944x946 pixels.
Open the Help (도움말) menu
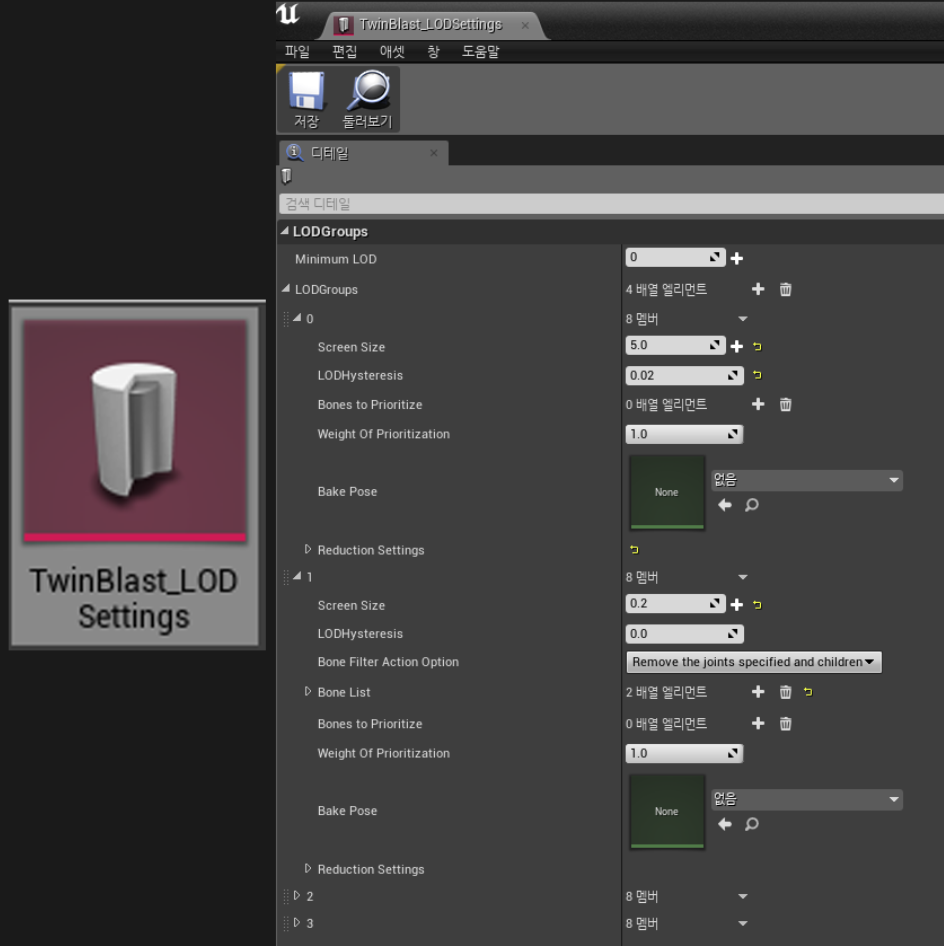click(x=481, y=52)
